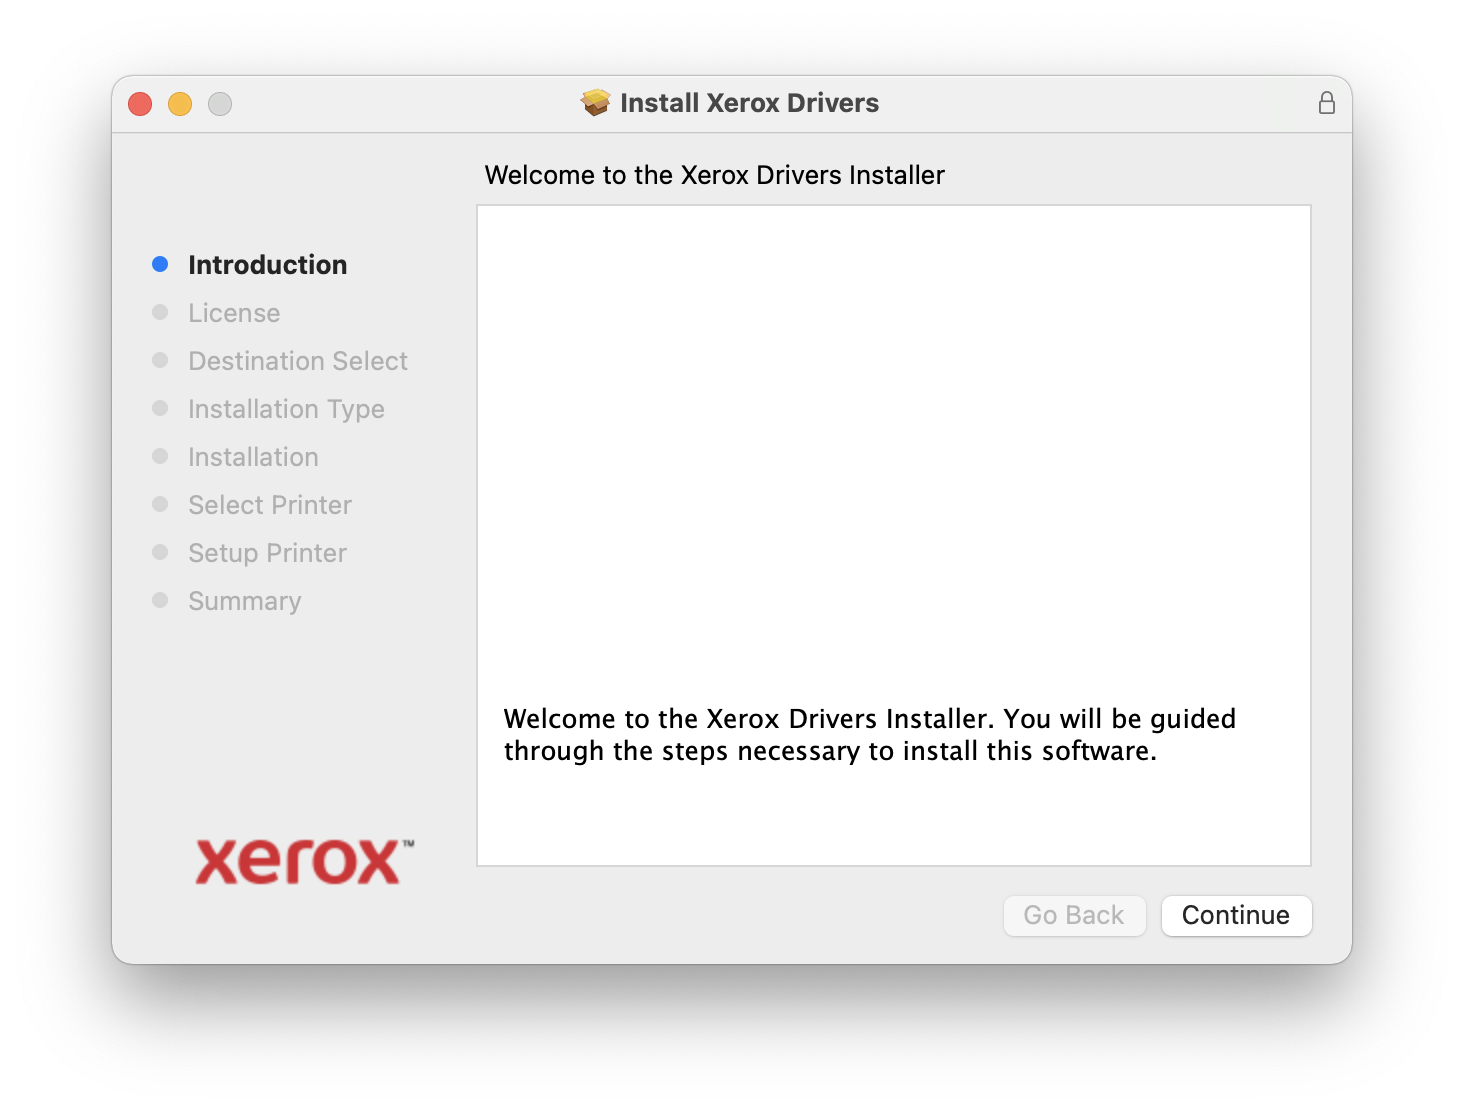Select the License step in the sidebar
Viewport: 1464px width, 1112px height.
234,313
